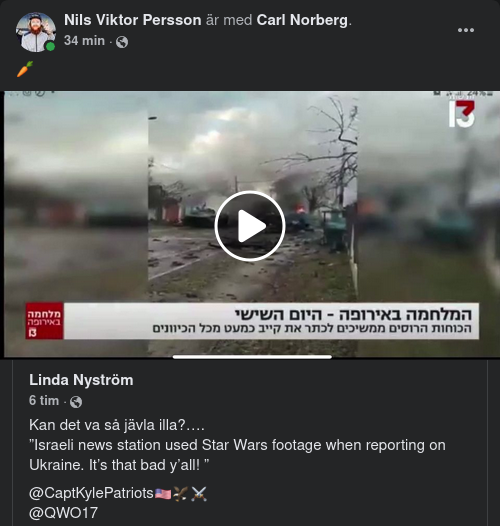Click the video progress bar line
Viewport: 500px width, 526px height.
pyautogui.click(x=252, y=357)
